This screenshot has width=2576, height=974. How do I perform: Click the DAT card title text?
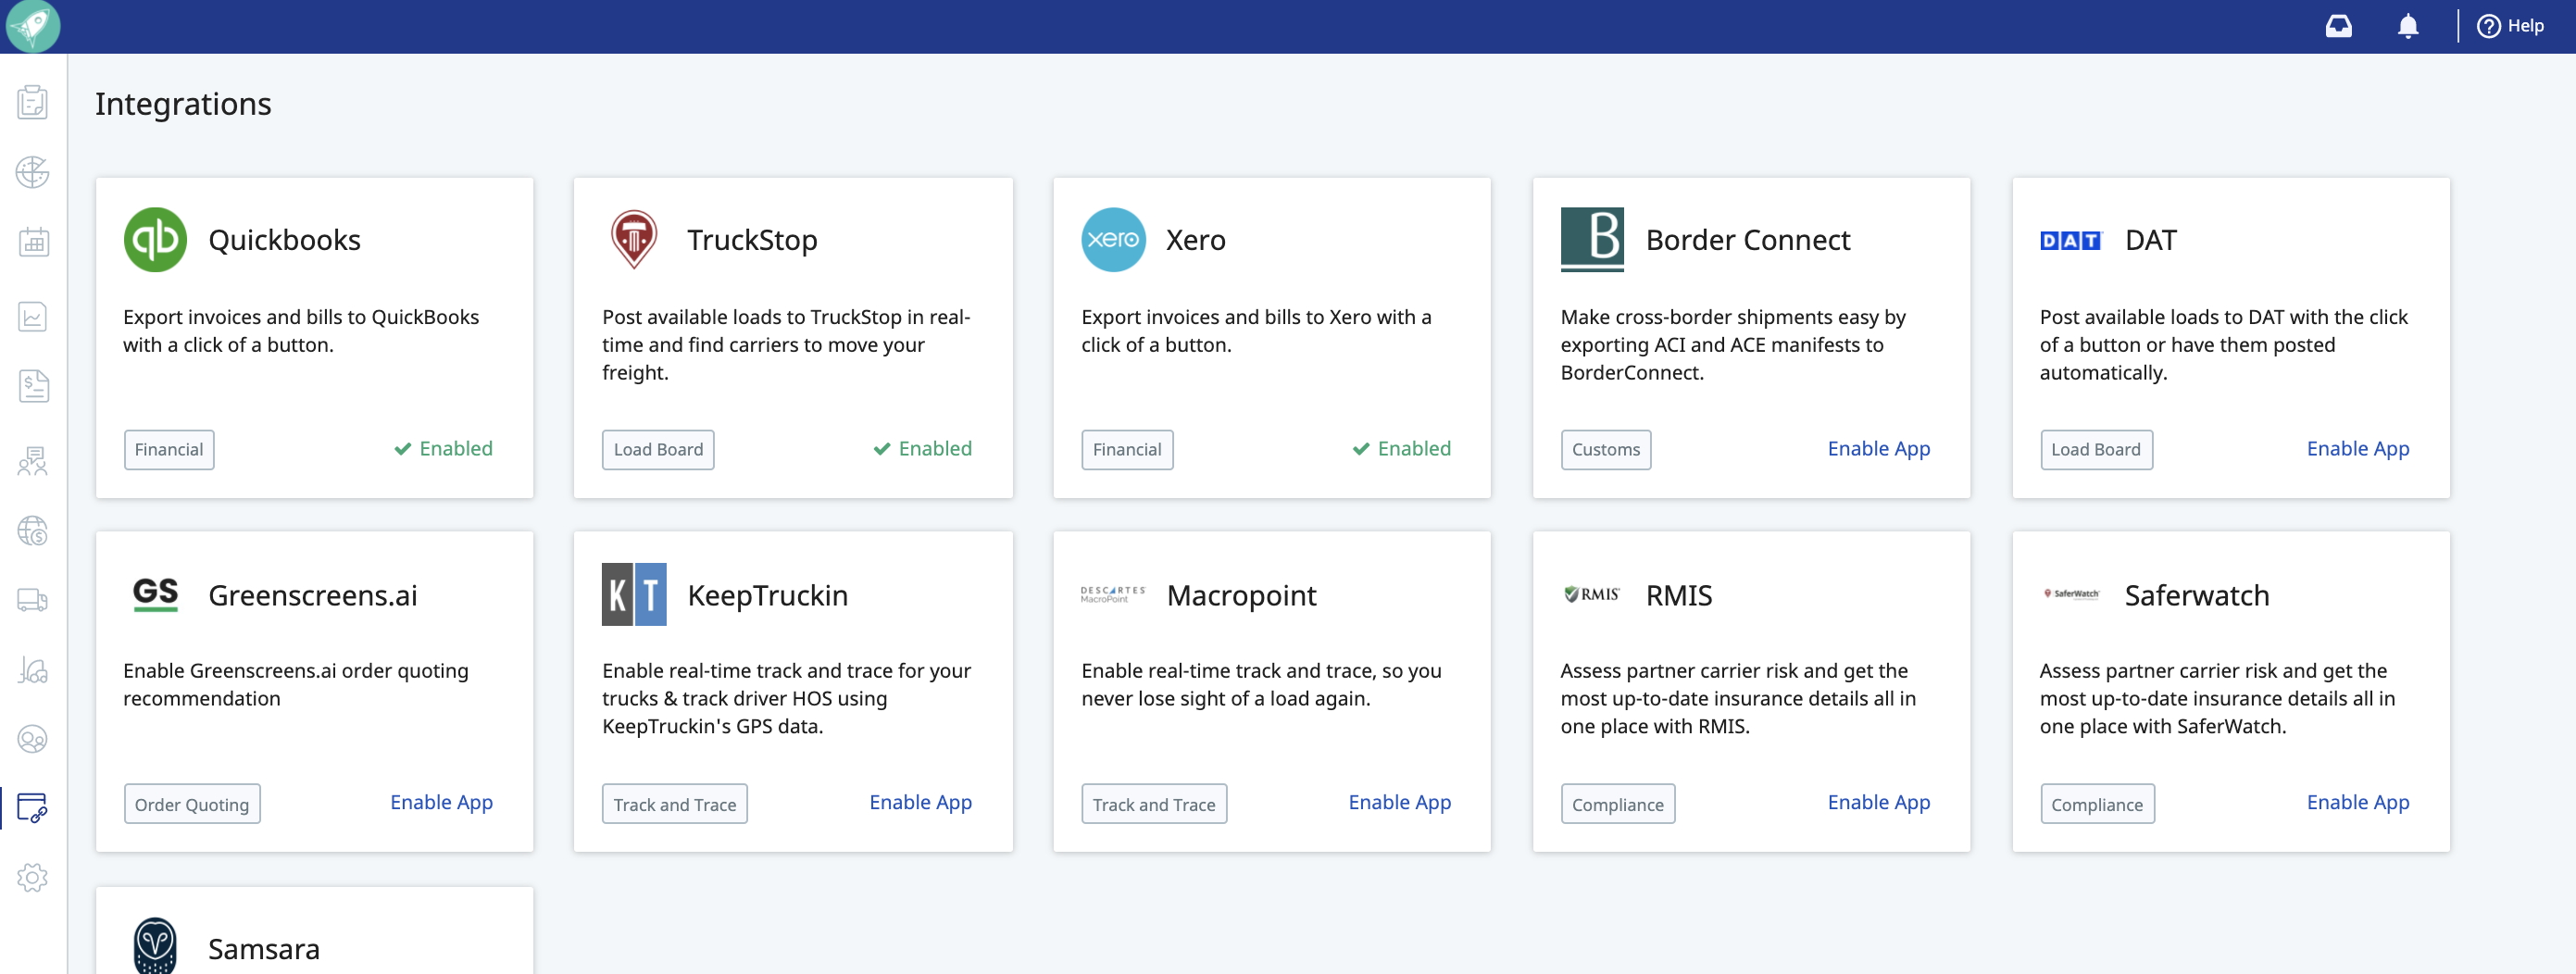pyautogui.click(x=2150, y=240)
